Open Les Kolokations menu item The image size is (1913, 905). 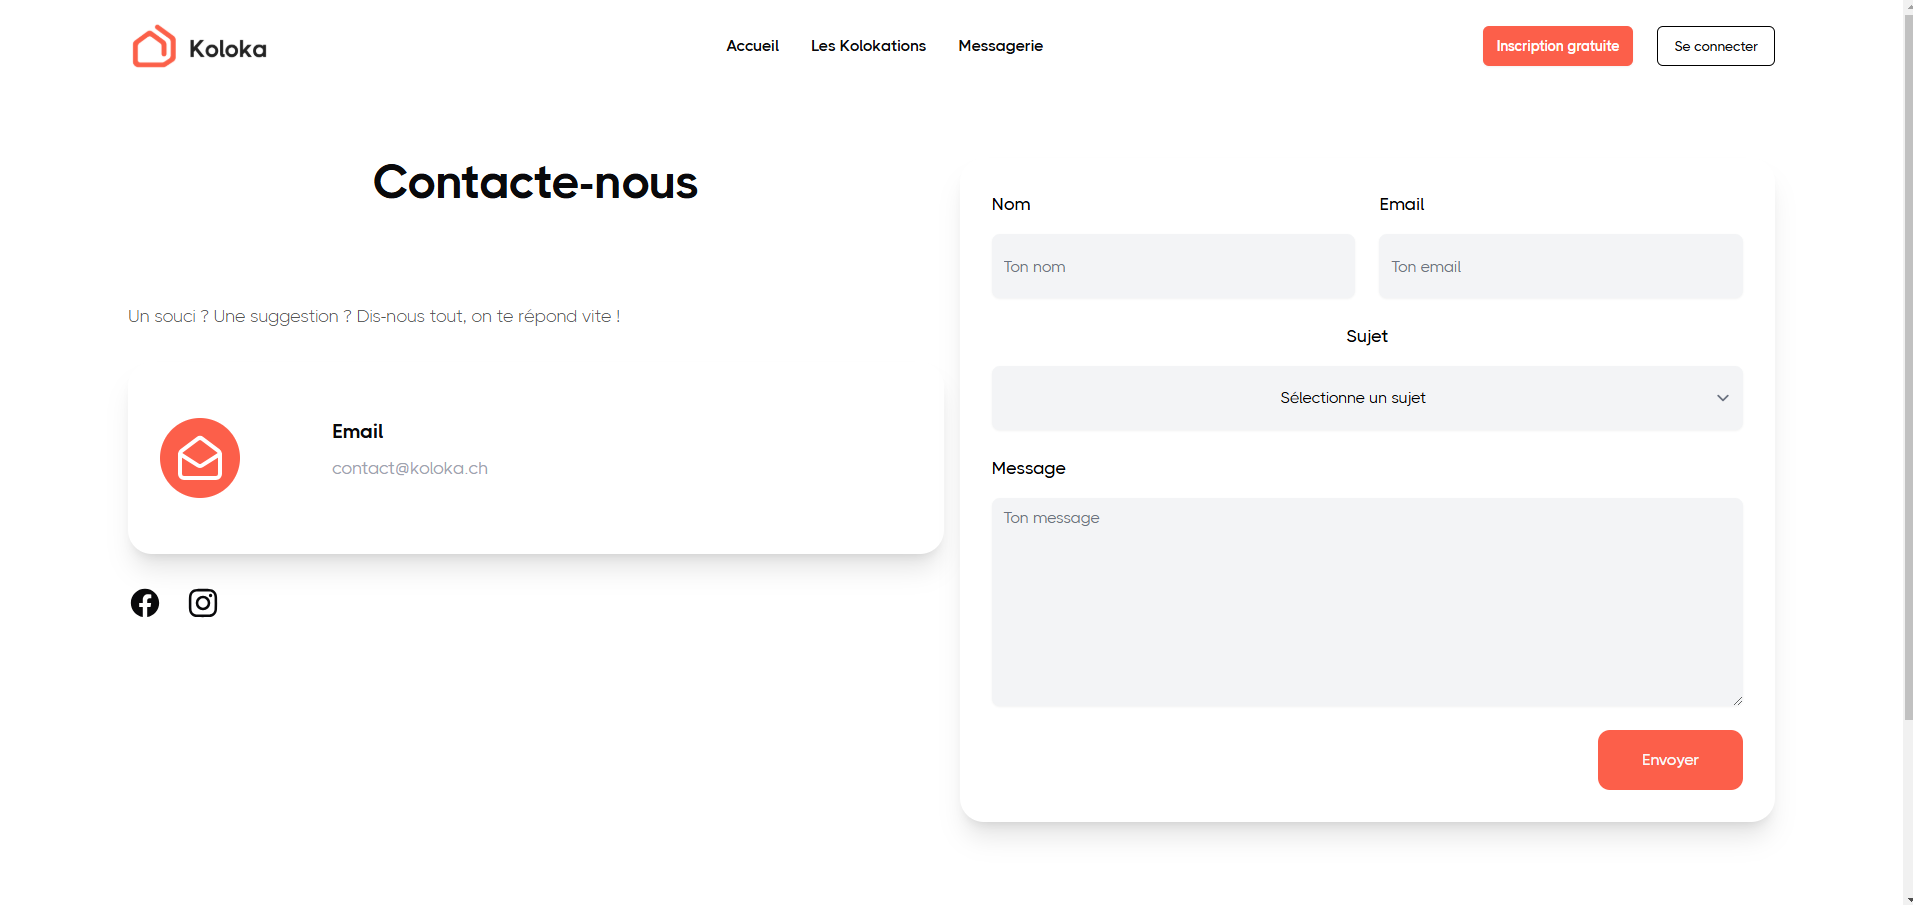[x=868, y=46]
